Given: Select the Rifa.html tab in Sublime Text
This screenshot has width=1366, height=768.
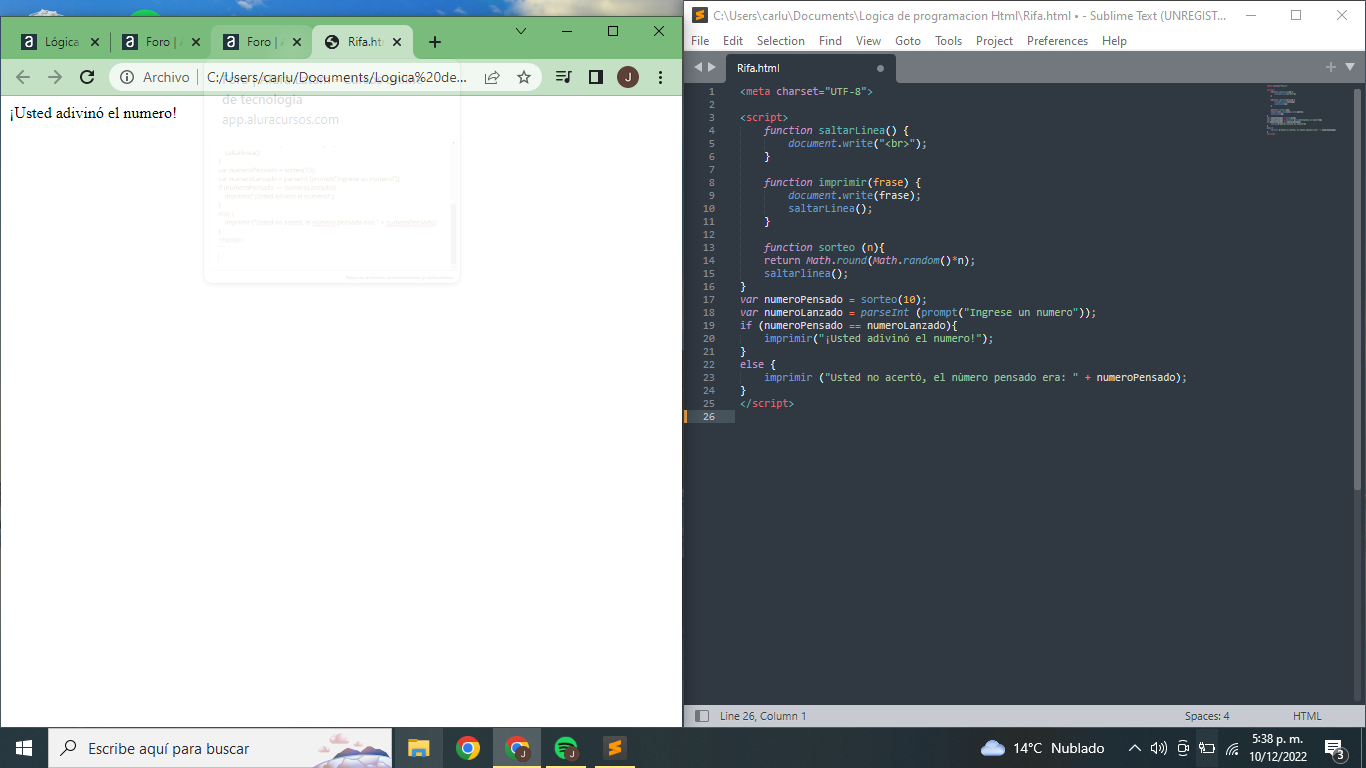Looking at the screenshot, I should pos(808,68).
